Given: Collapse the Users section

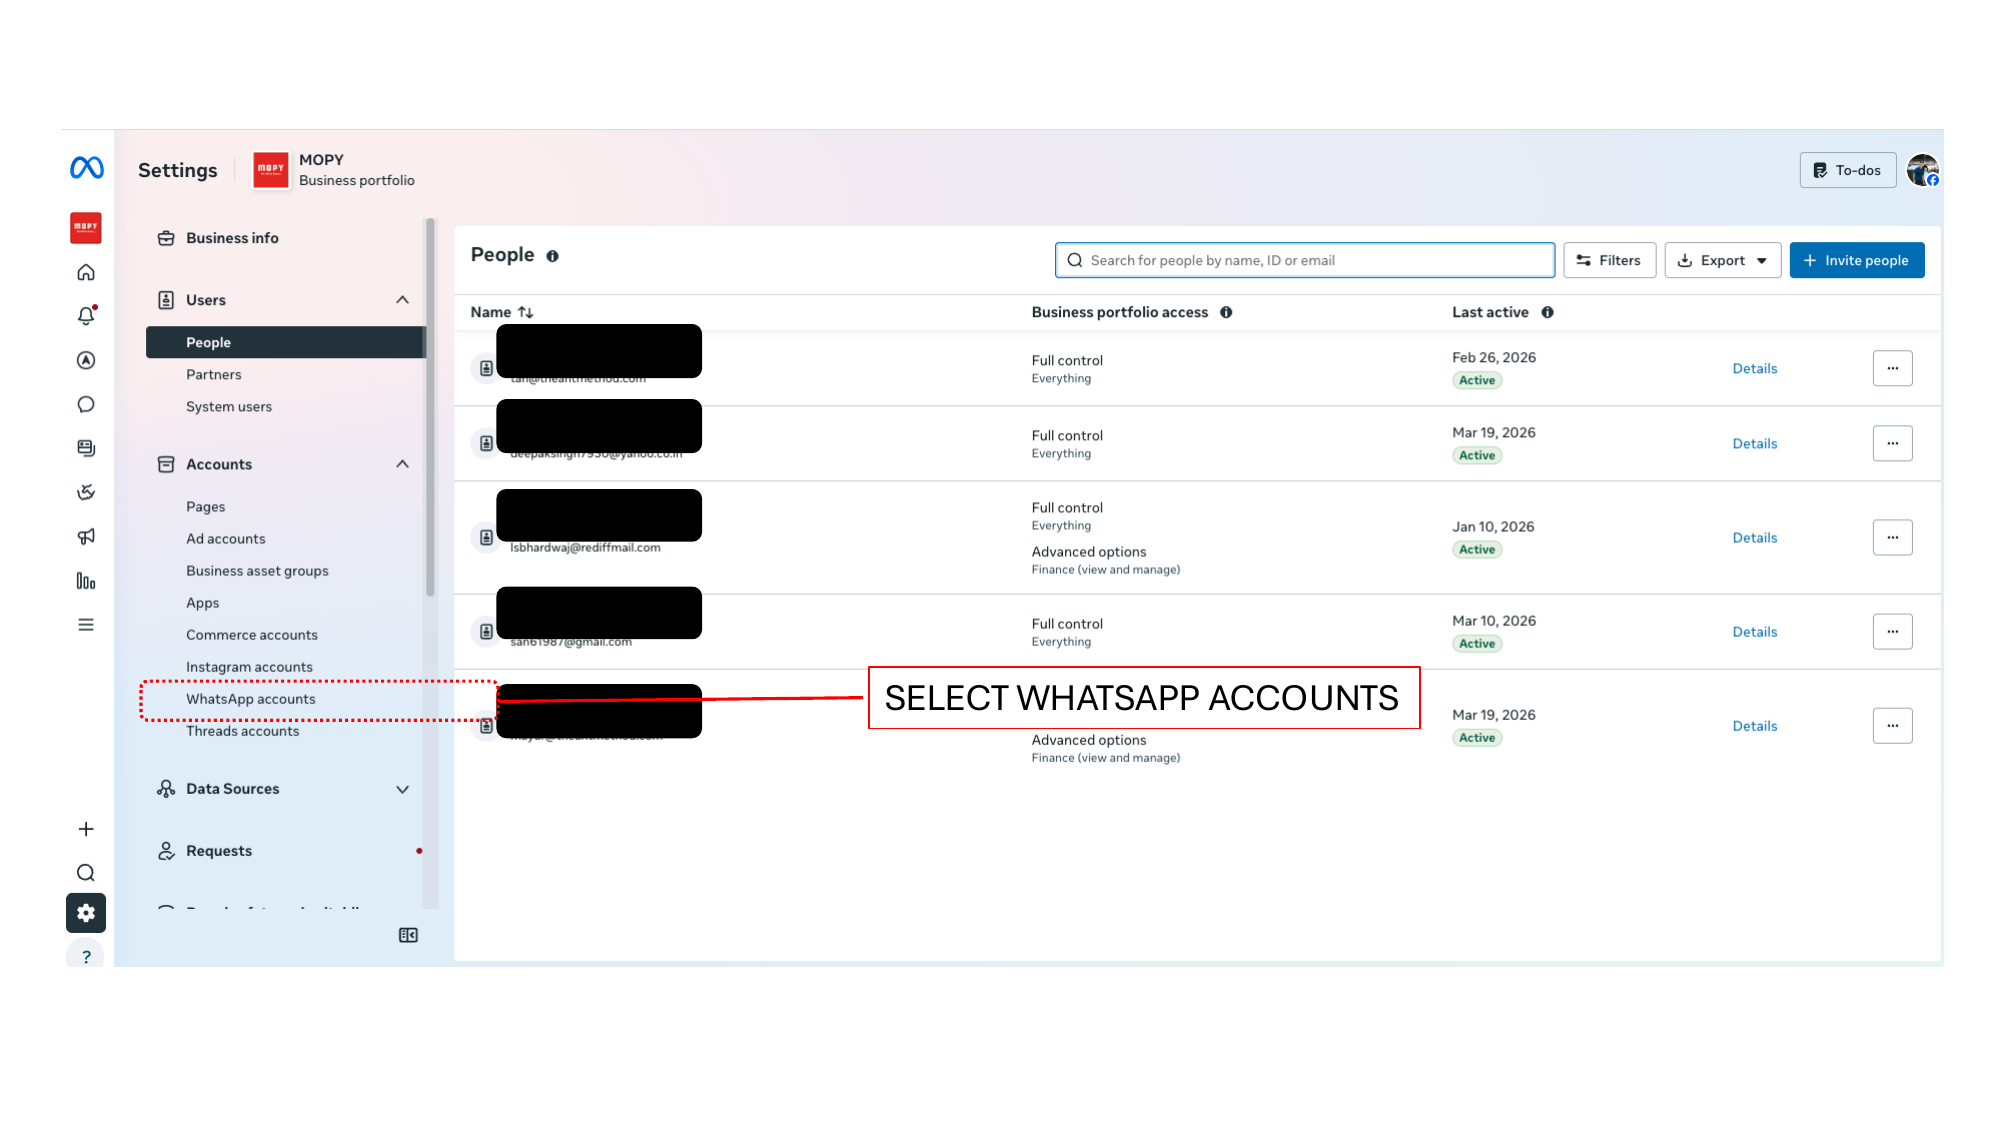Looking at the screenshot, I should pyautogui.click(x=403, y=299).
